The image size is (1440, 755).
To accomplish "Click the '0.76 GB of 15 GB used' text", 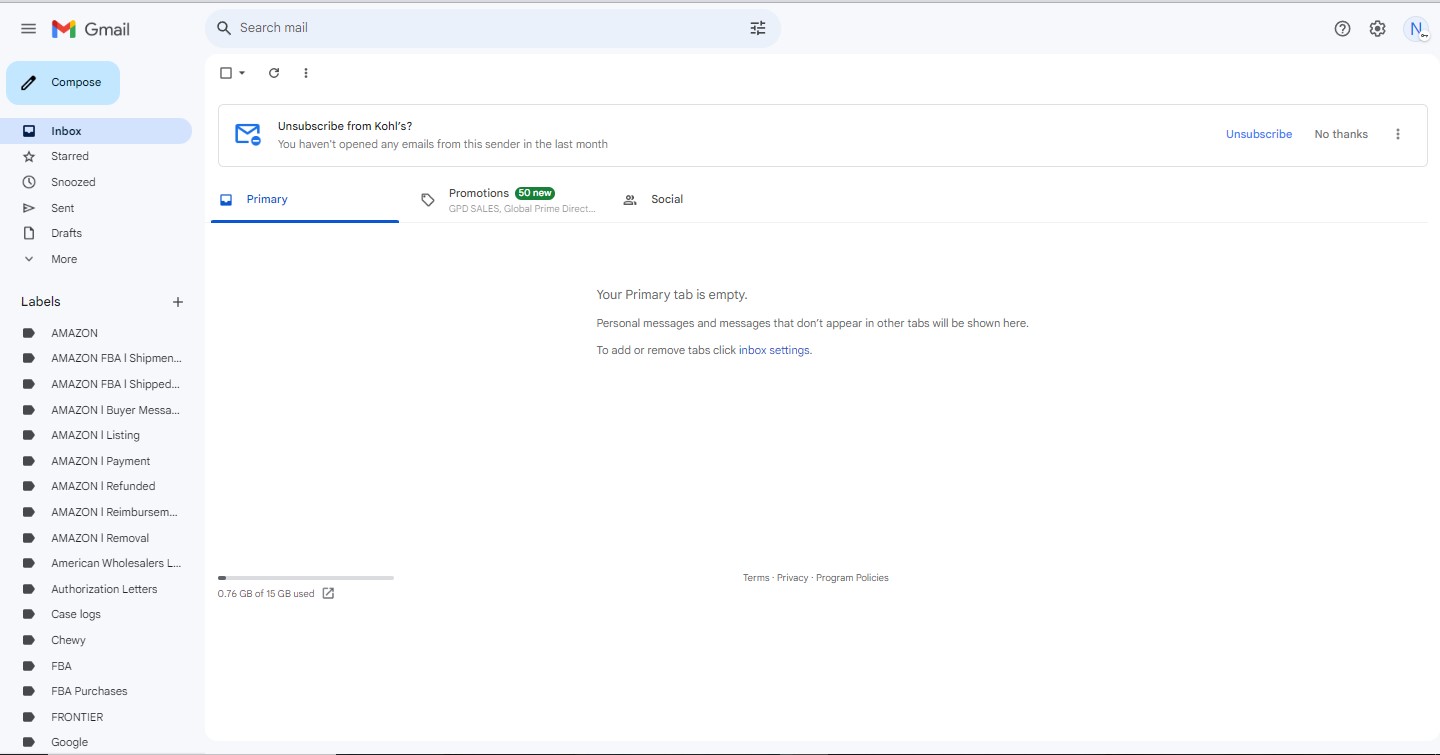I will coord(266,594).
